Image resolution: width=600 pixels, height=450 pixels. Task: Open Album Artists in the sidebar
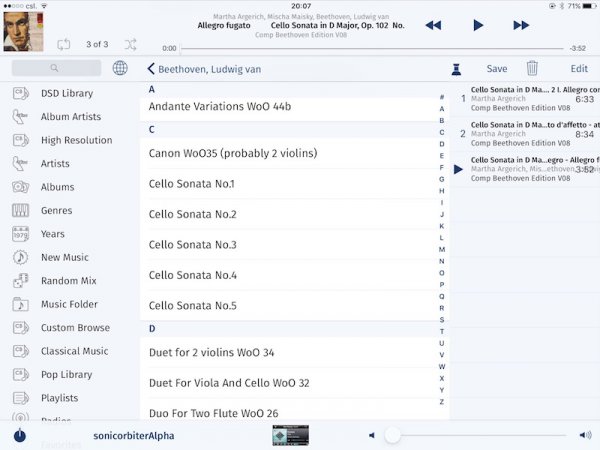70,117
